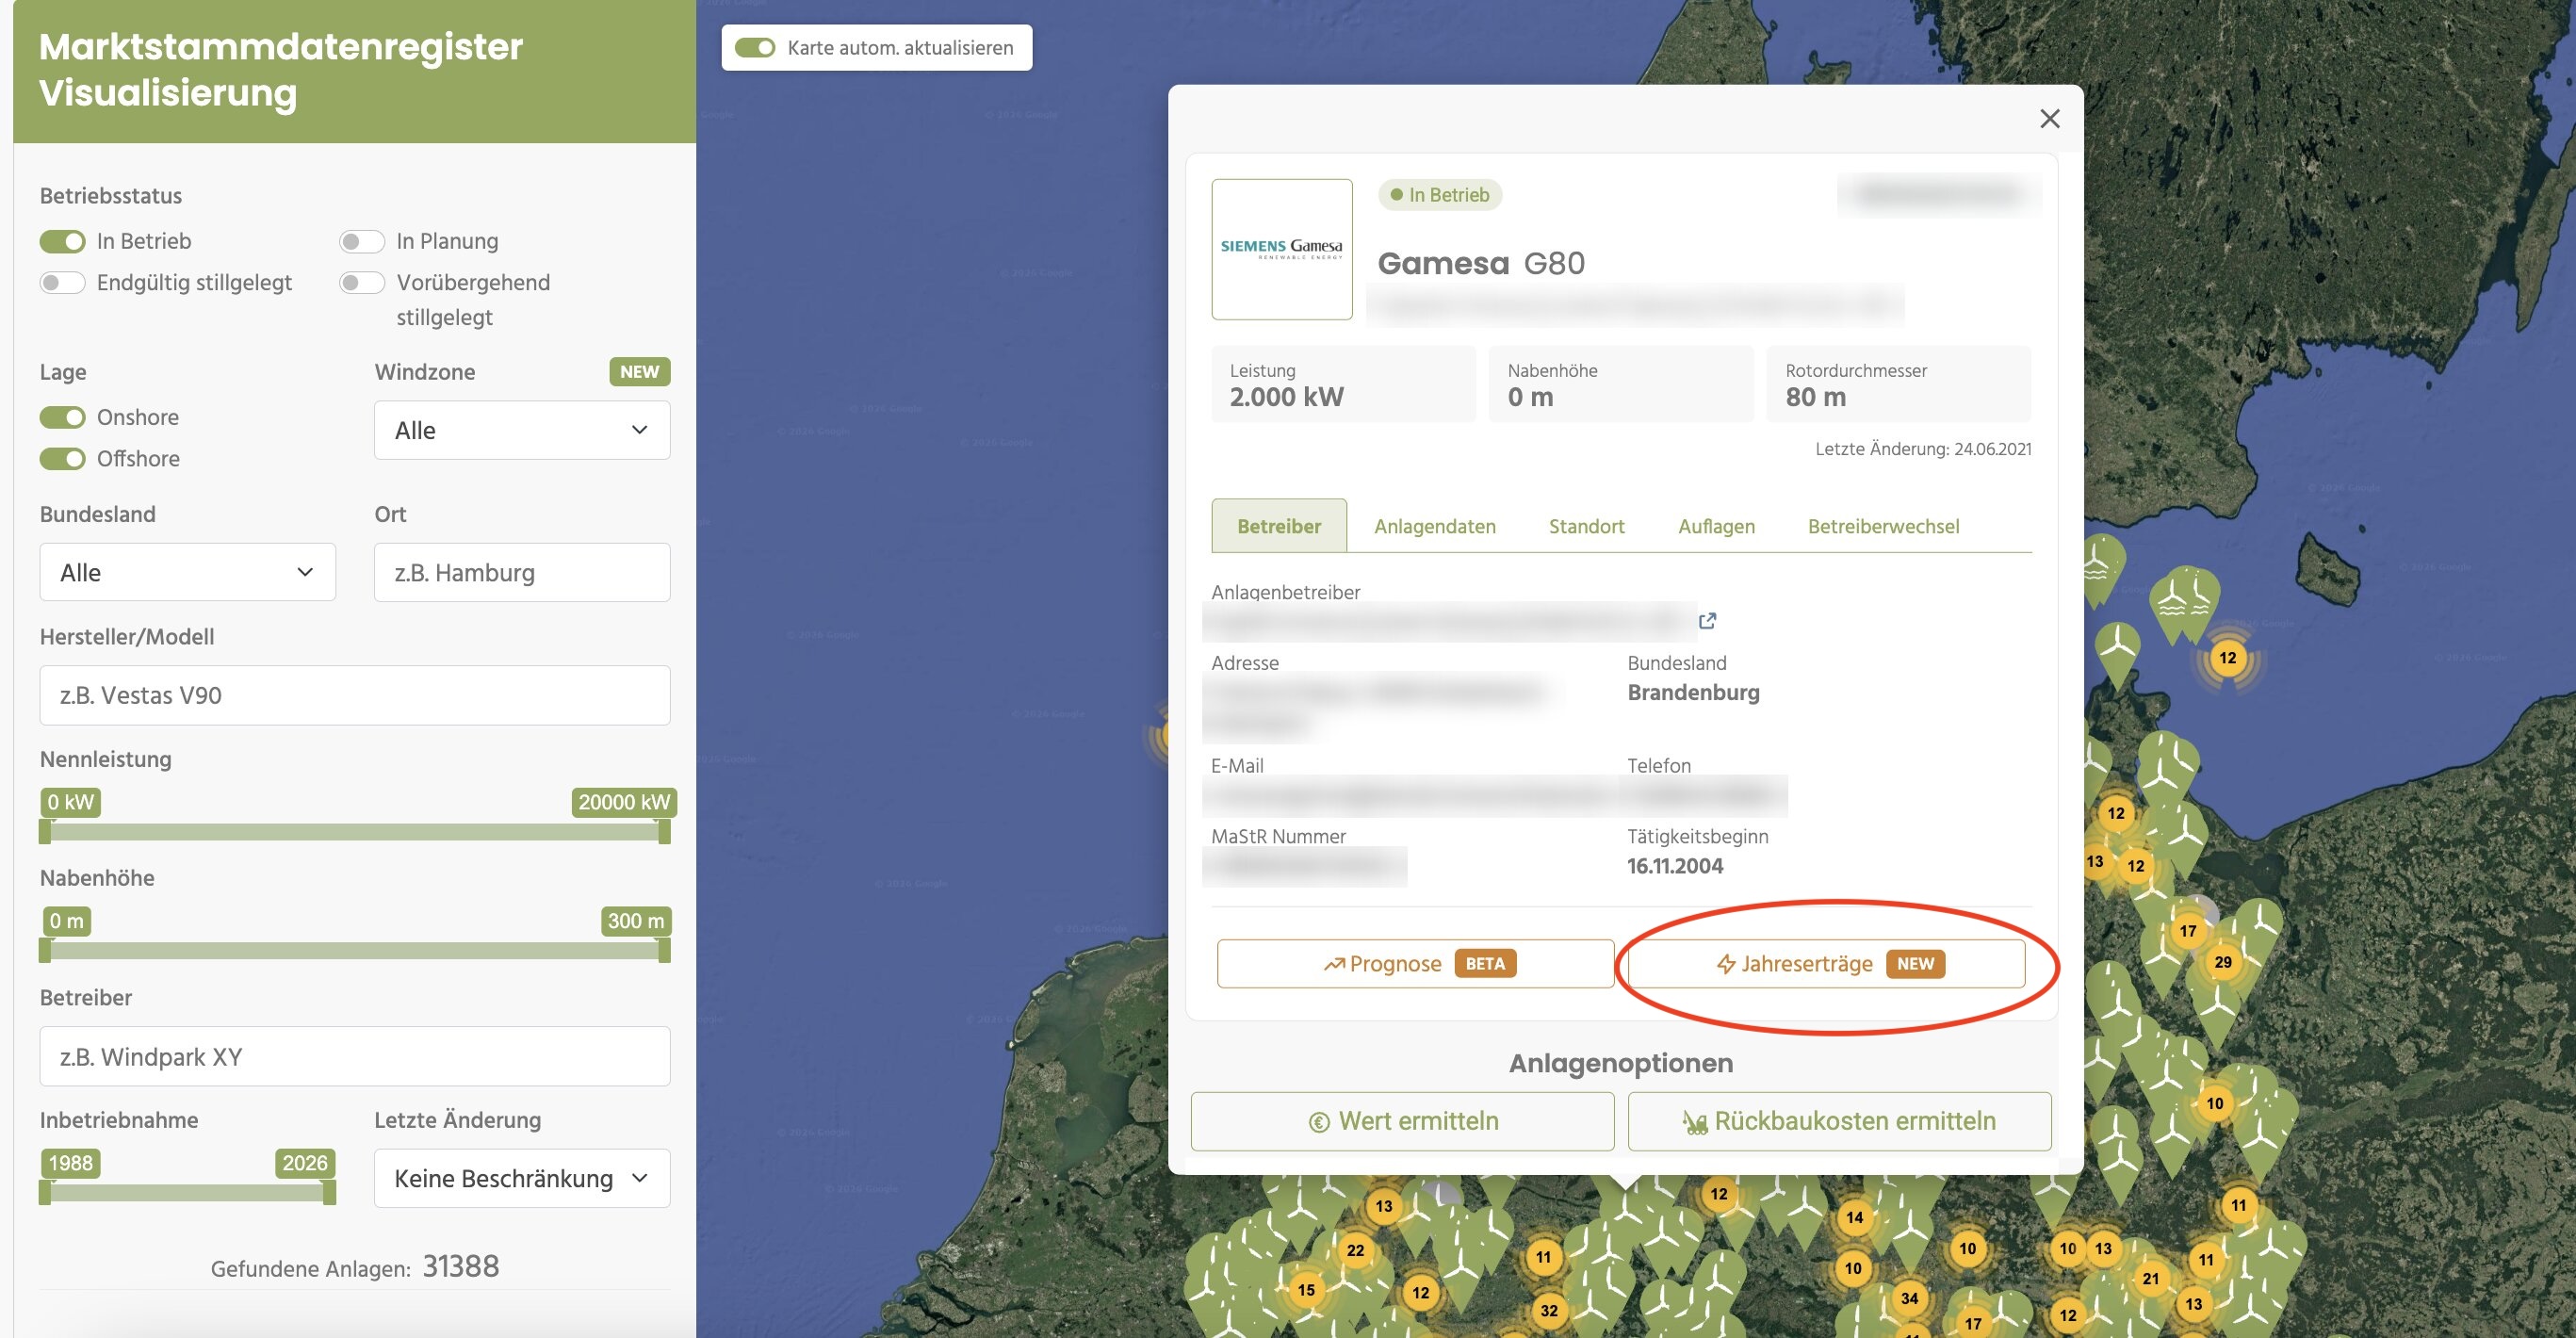Enable the In Planung toggle
The width and height of the screenshot is (2576, 1338).
tap(362, 241)
